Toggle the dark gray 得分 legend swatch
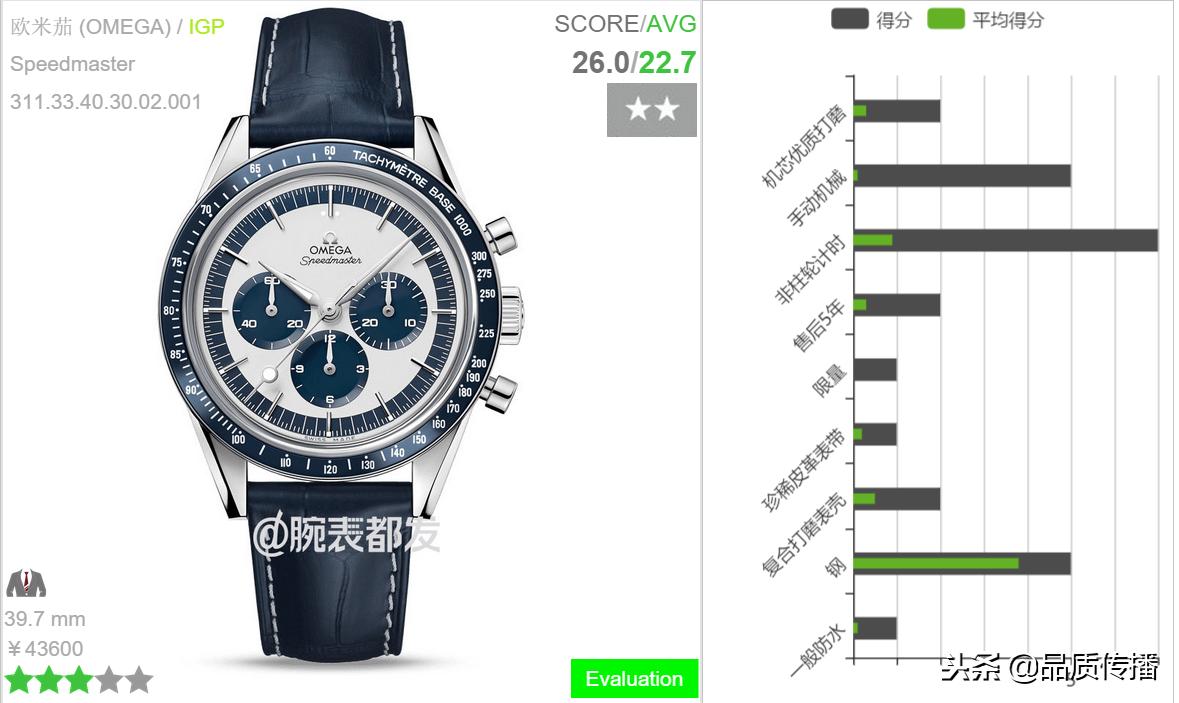Screen dimensions: 1179x703 pyautogui.click(x=850, y=20)
